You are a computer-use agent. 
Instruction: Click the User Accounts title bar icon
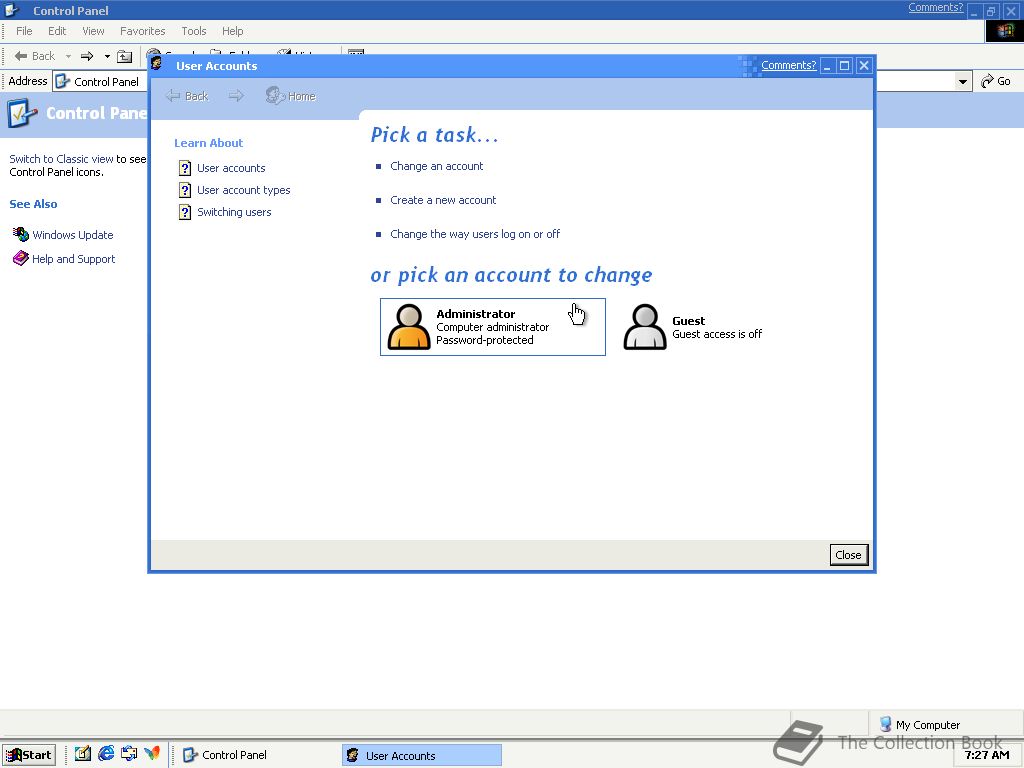point(157,63)
